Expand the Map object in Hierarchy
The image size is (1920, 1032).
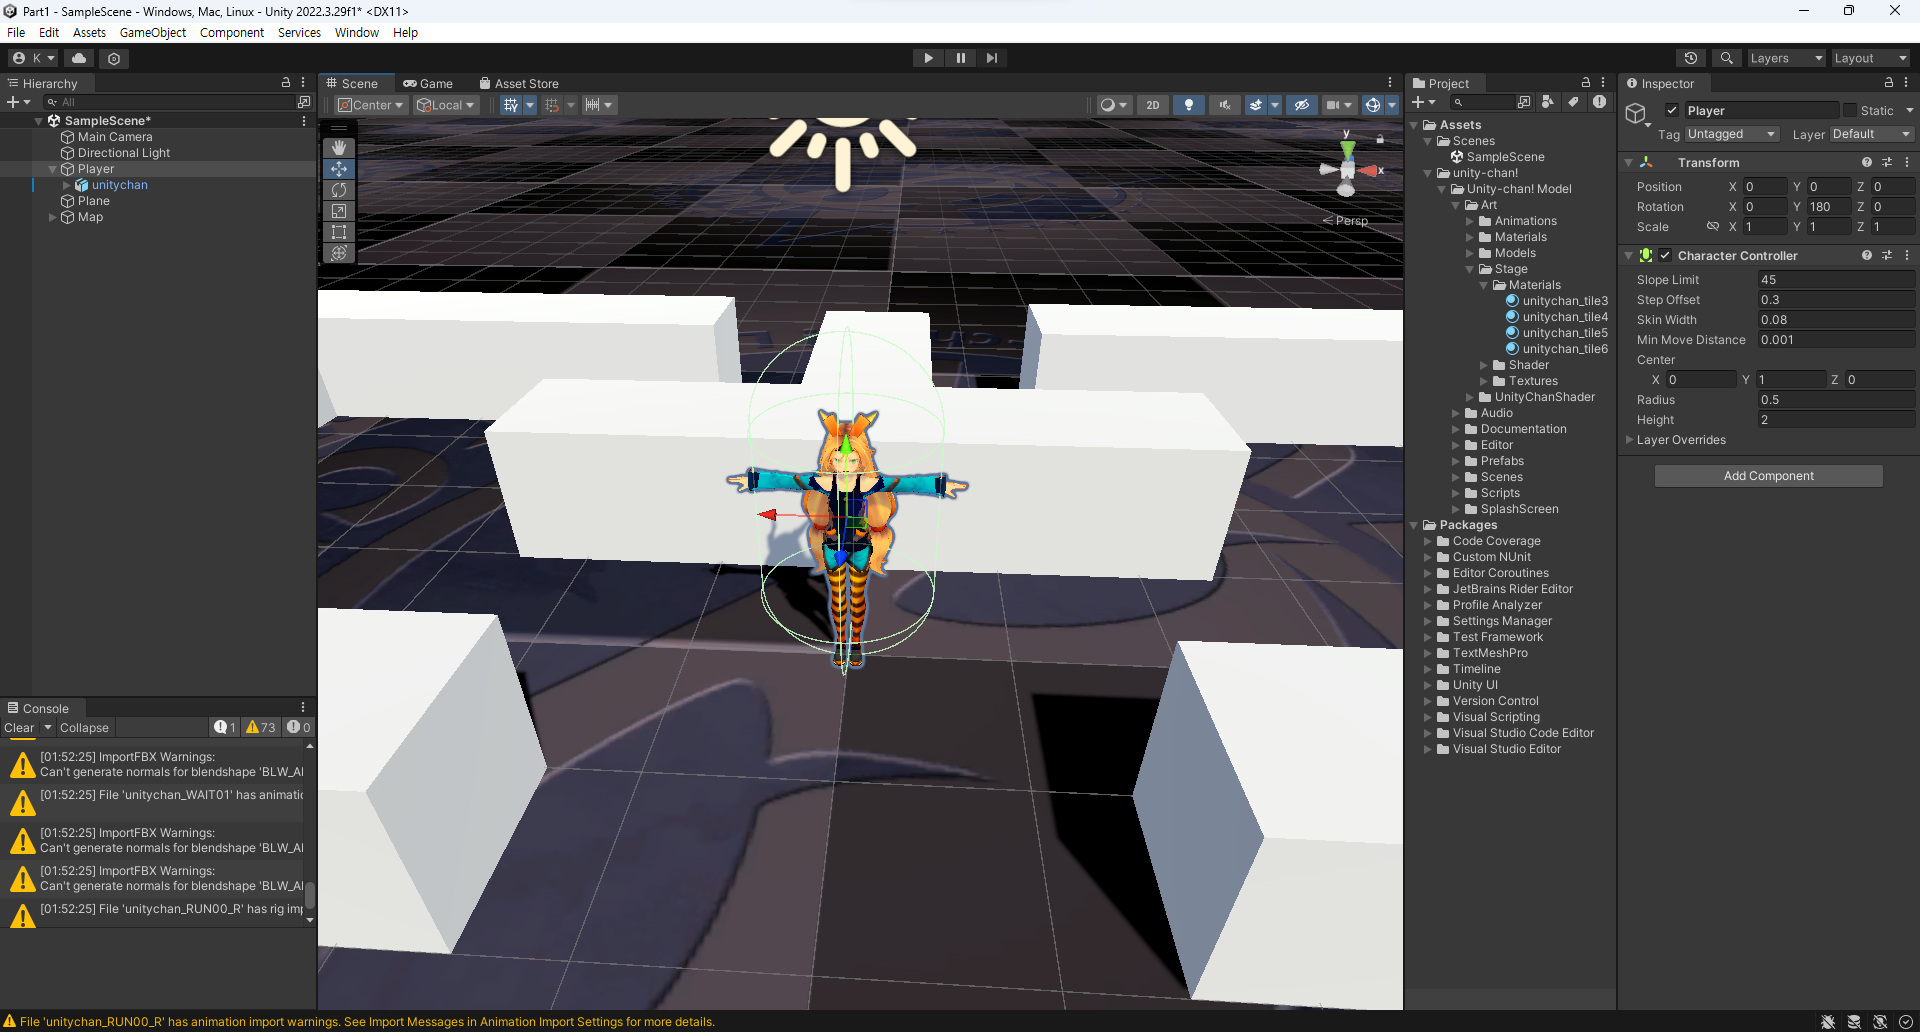[x=53, y=217]
